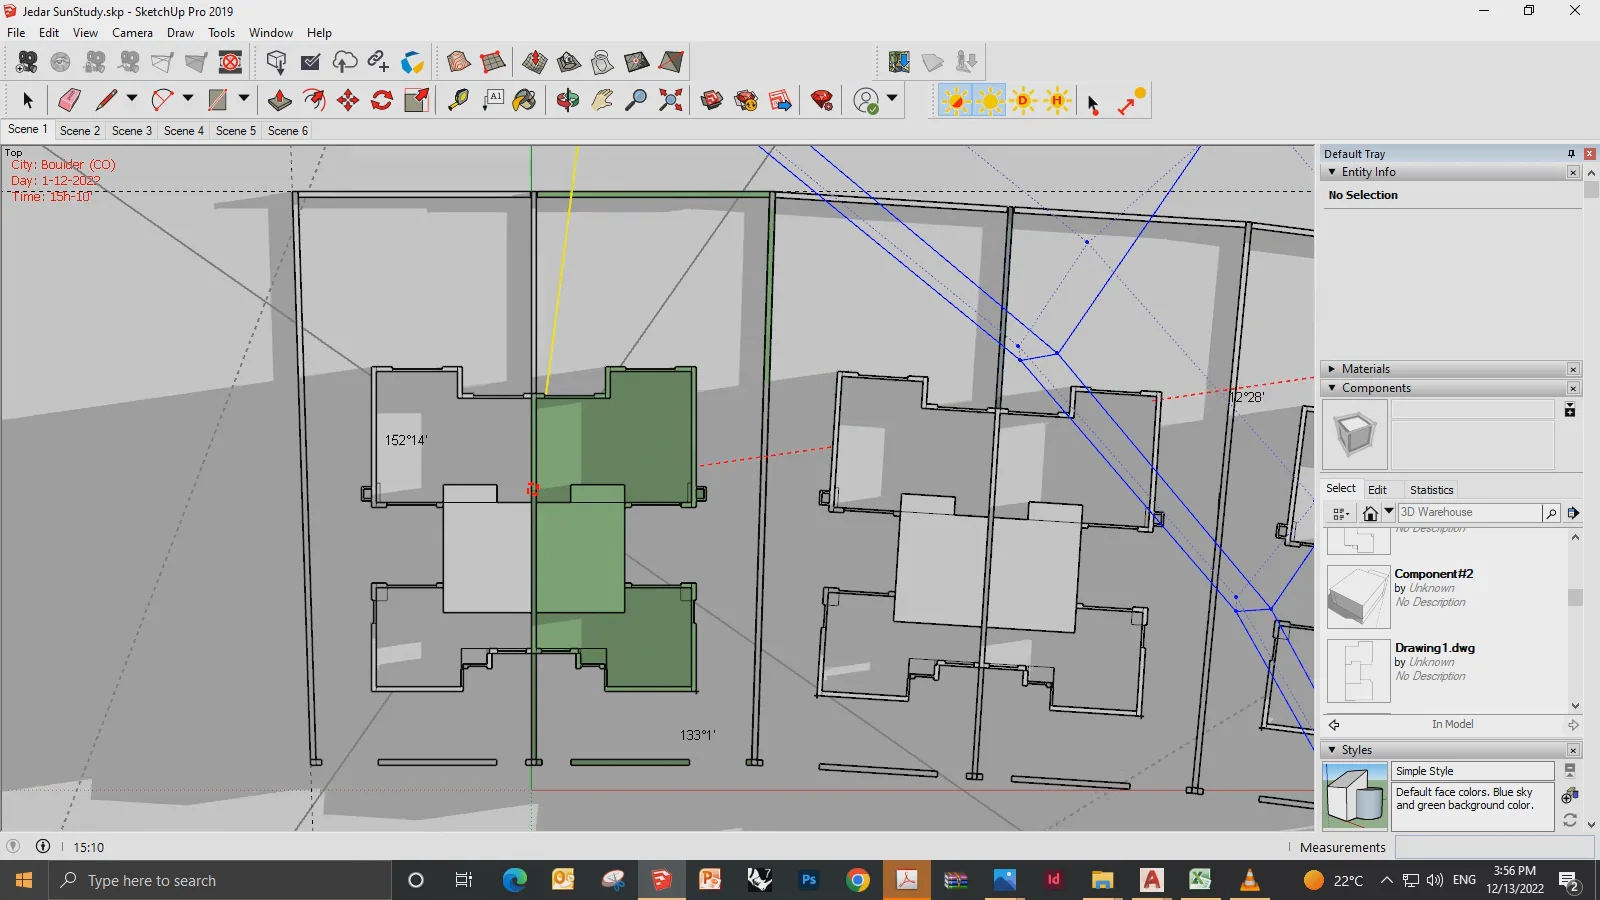
Task: Open the Extension Manager ruby icon
Action: pyautogui.click(x=822, y=100)
